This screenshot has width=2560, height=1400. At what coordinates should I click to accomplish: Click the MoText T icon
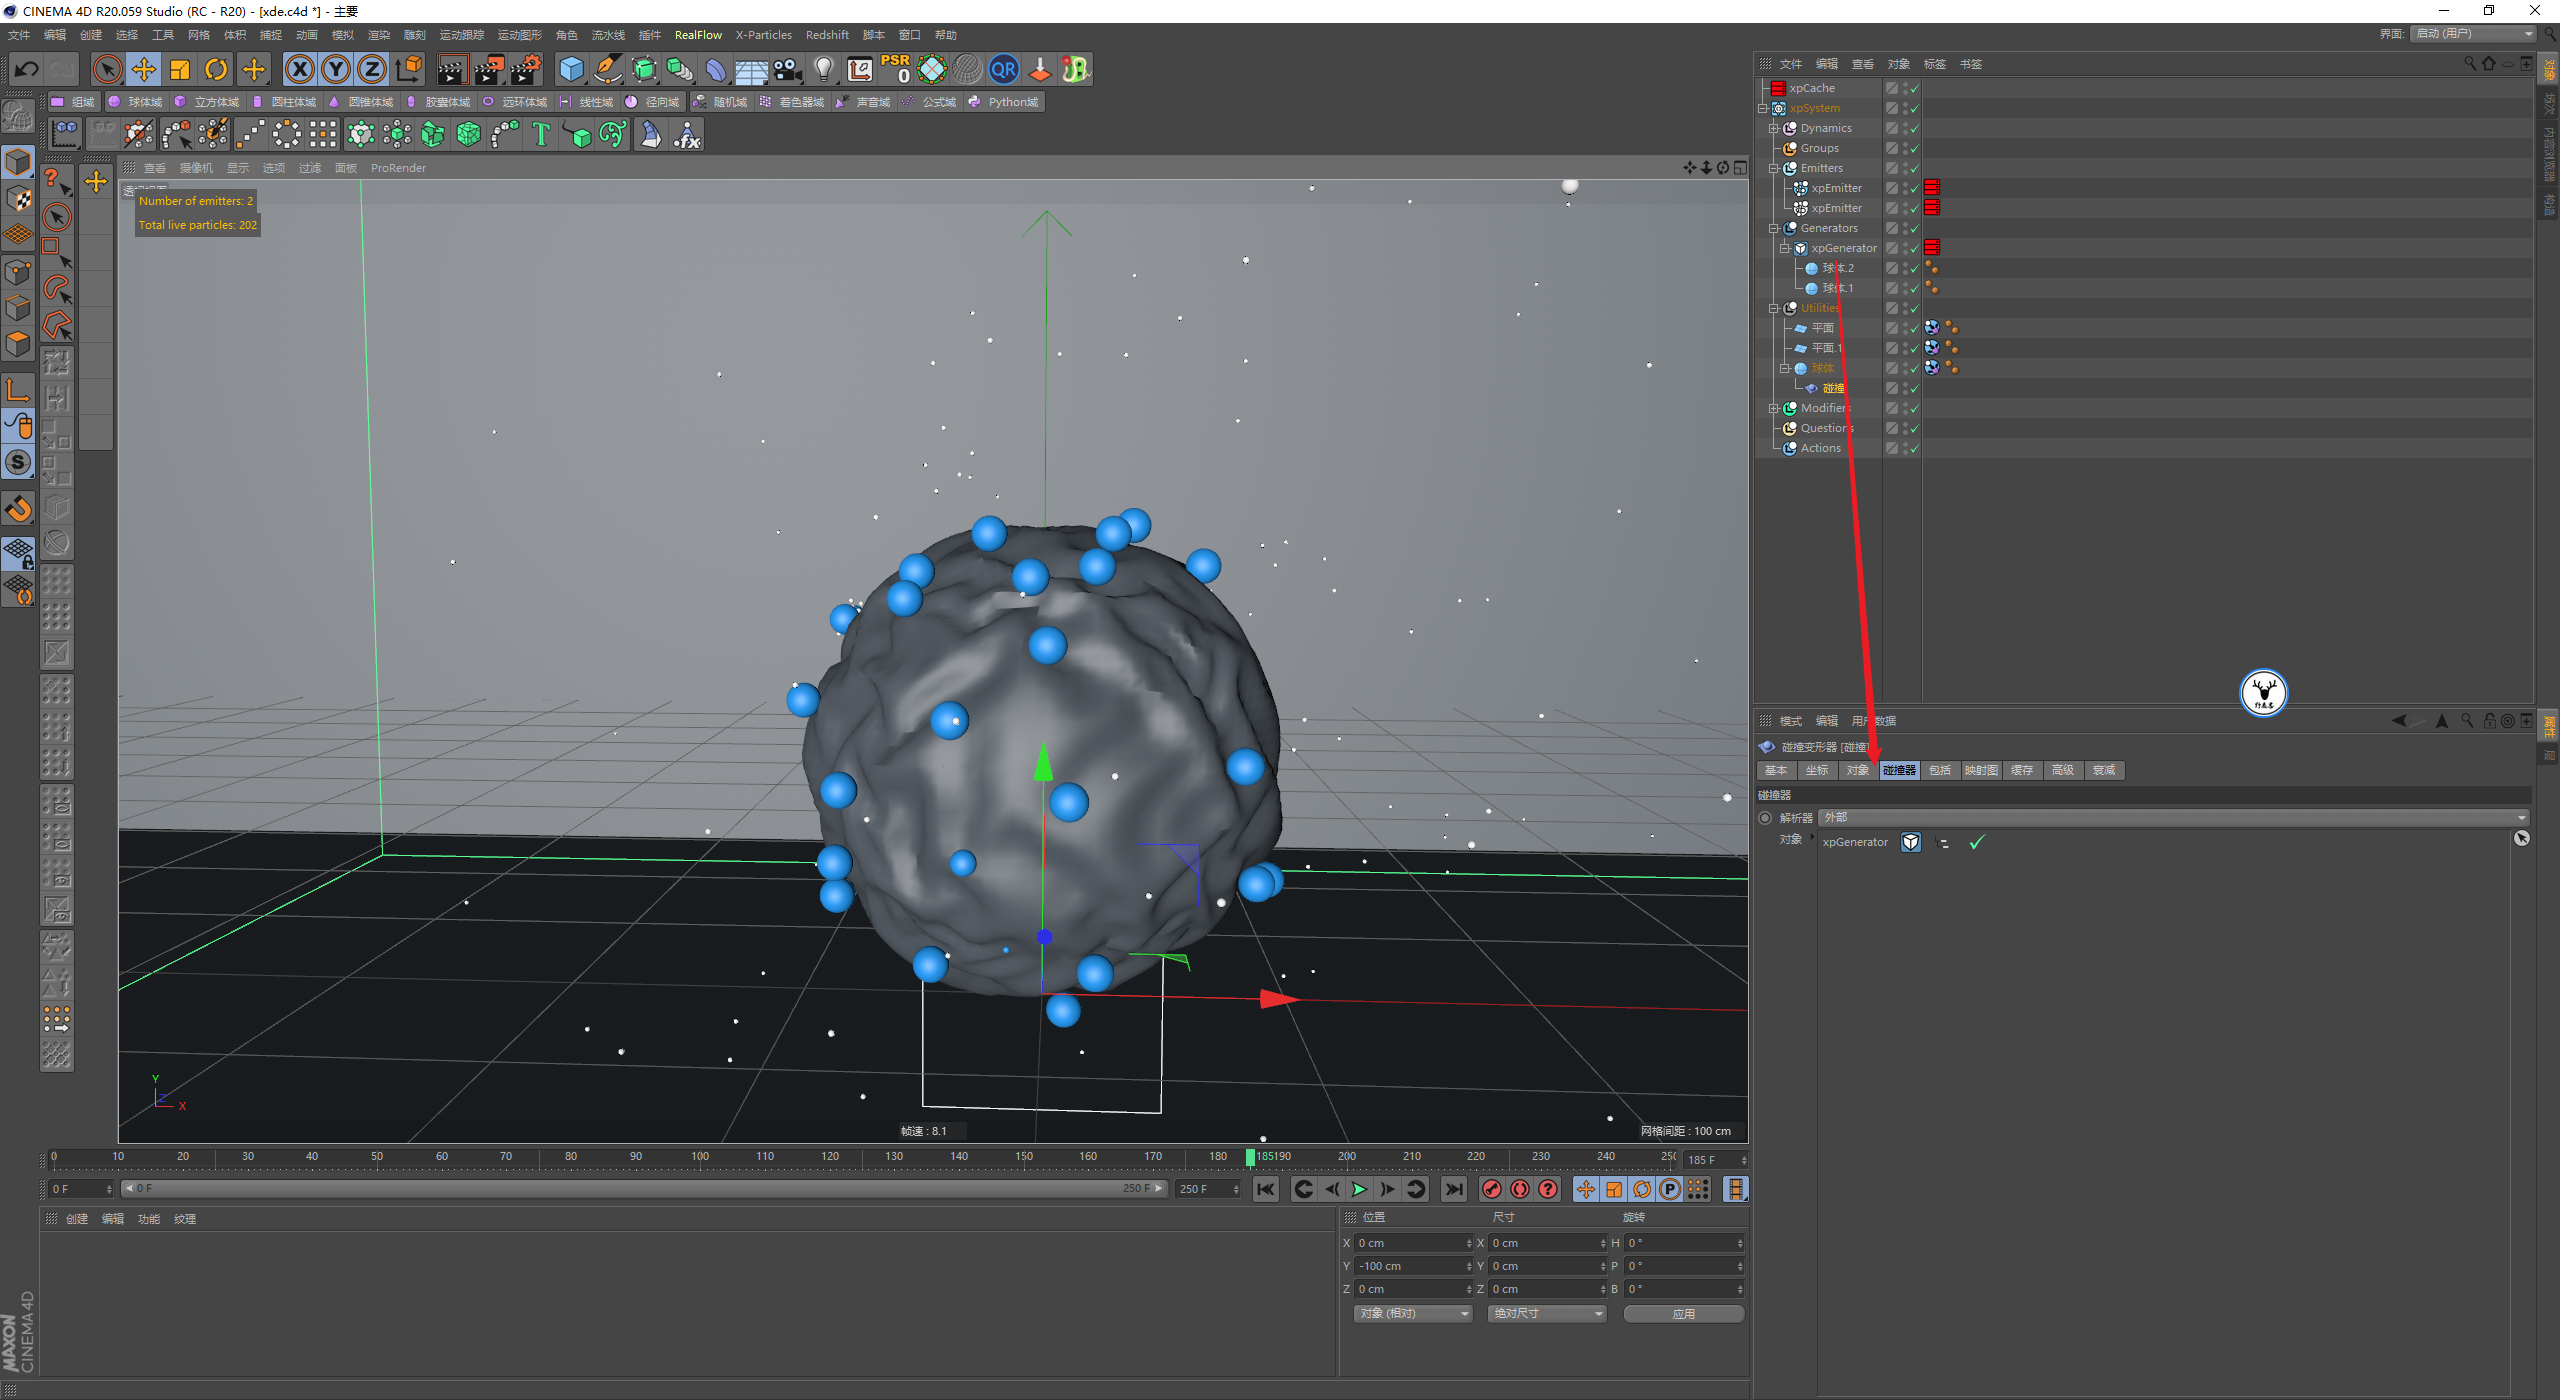[x=541, y=134]
